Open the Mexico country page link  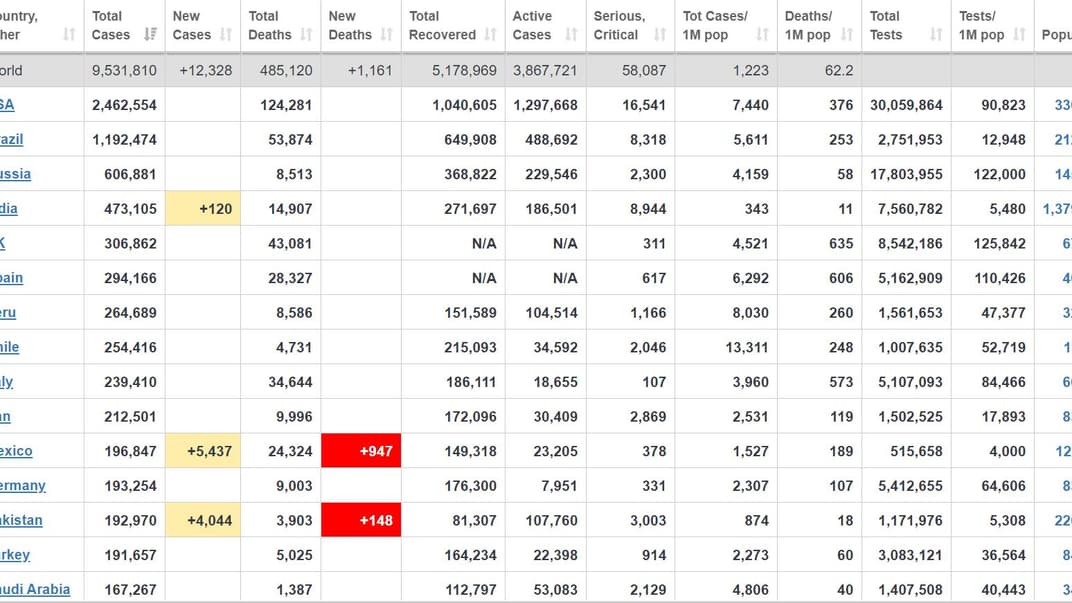16,451
